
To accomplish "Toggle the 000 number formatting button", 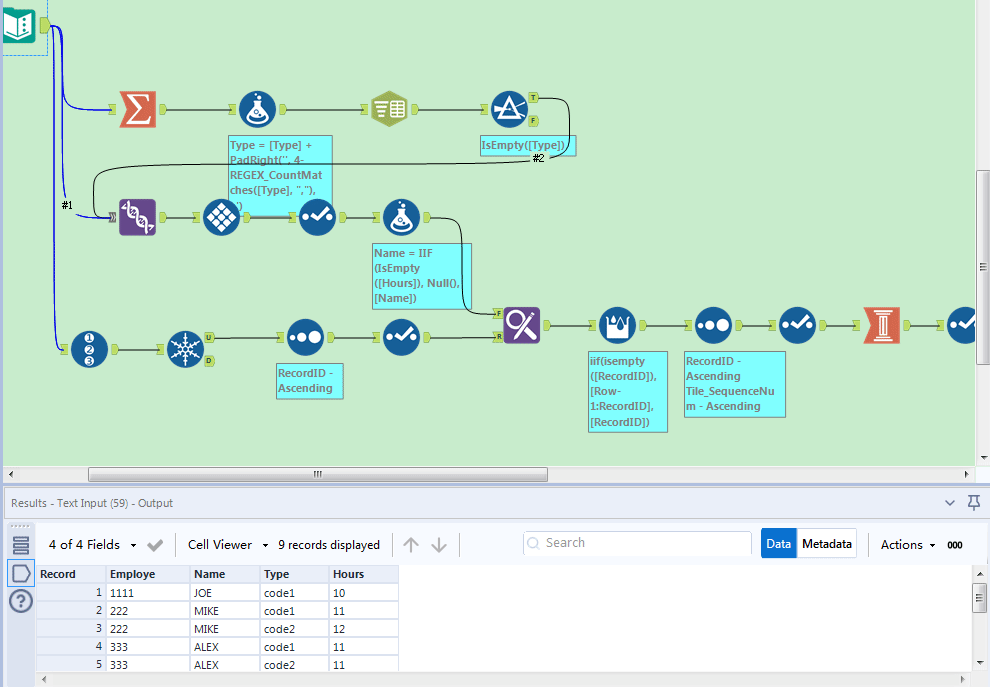I will (x=955, y=545).
